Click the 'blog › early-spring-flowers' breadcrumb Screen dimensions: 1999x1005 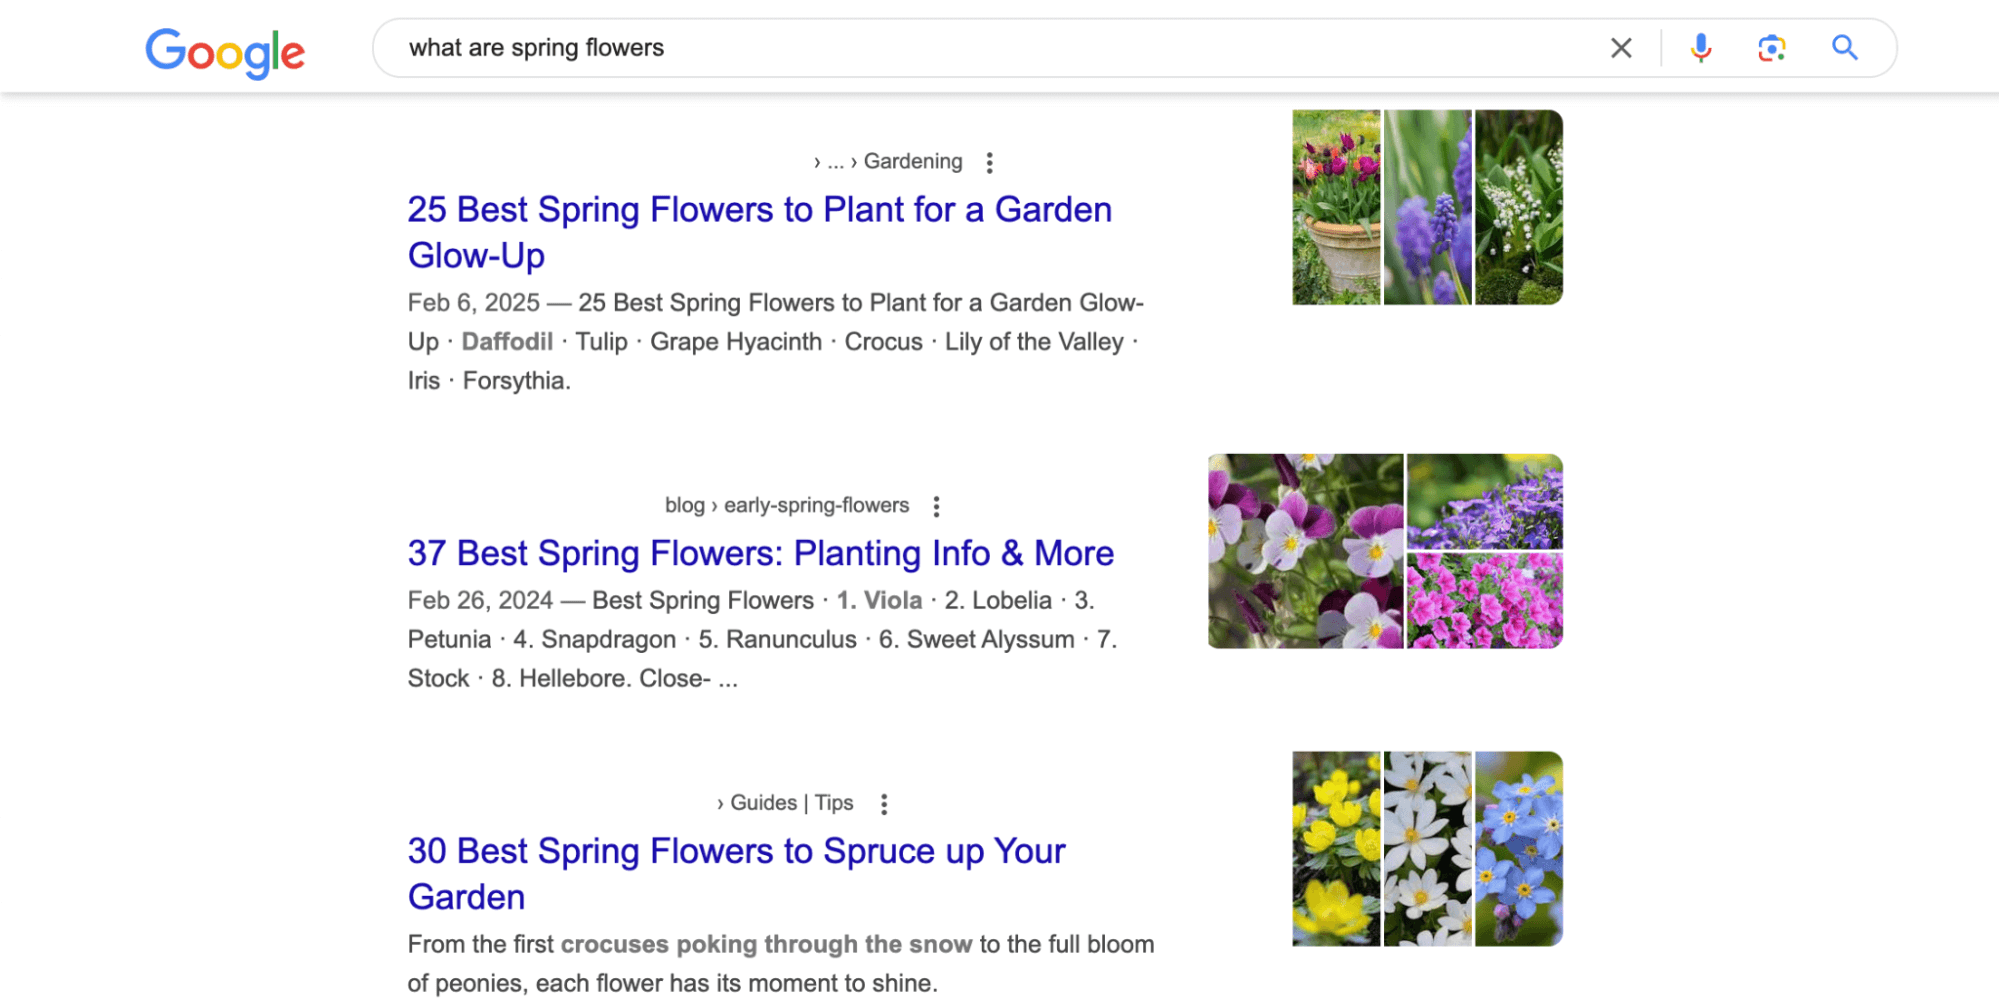787,505
